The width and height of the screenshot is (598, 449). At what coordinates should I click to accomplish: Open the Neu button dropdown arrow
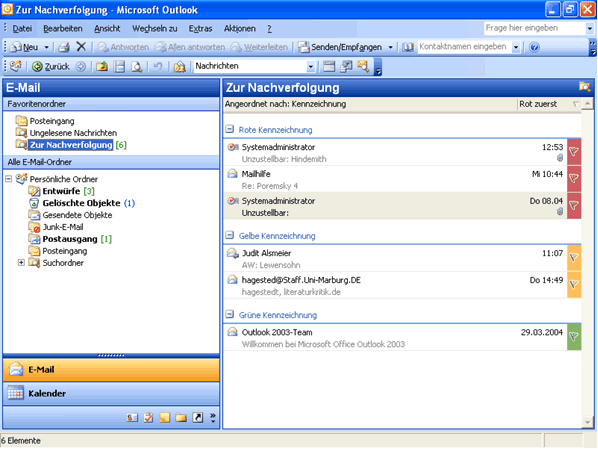46,47
